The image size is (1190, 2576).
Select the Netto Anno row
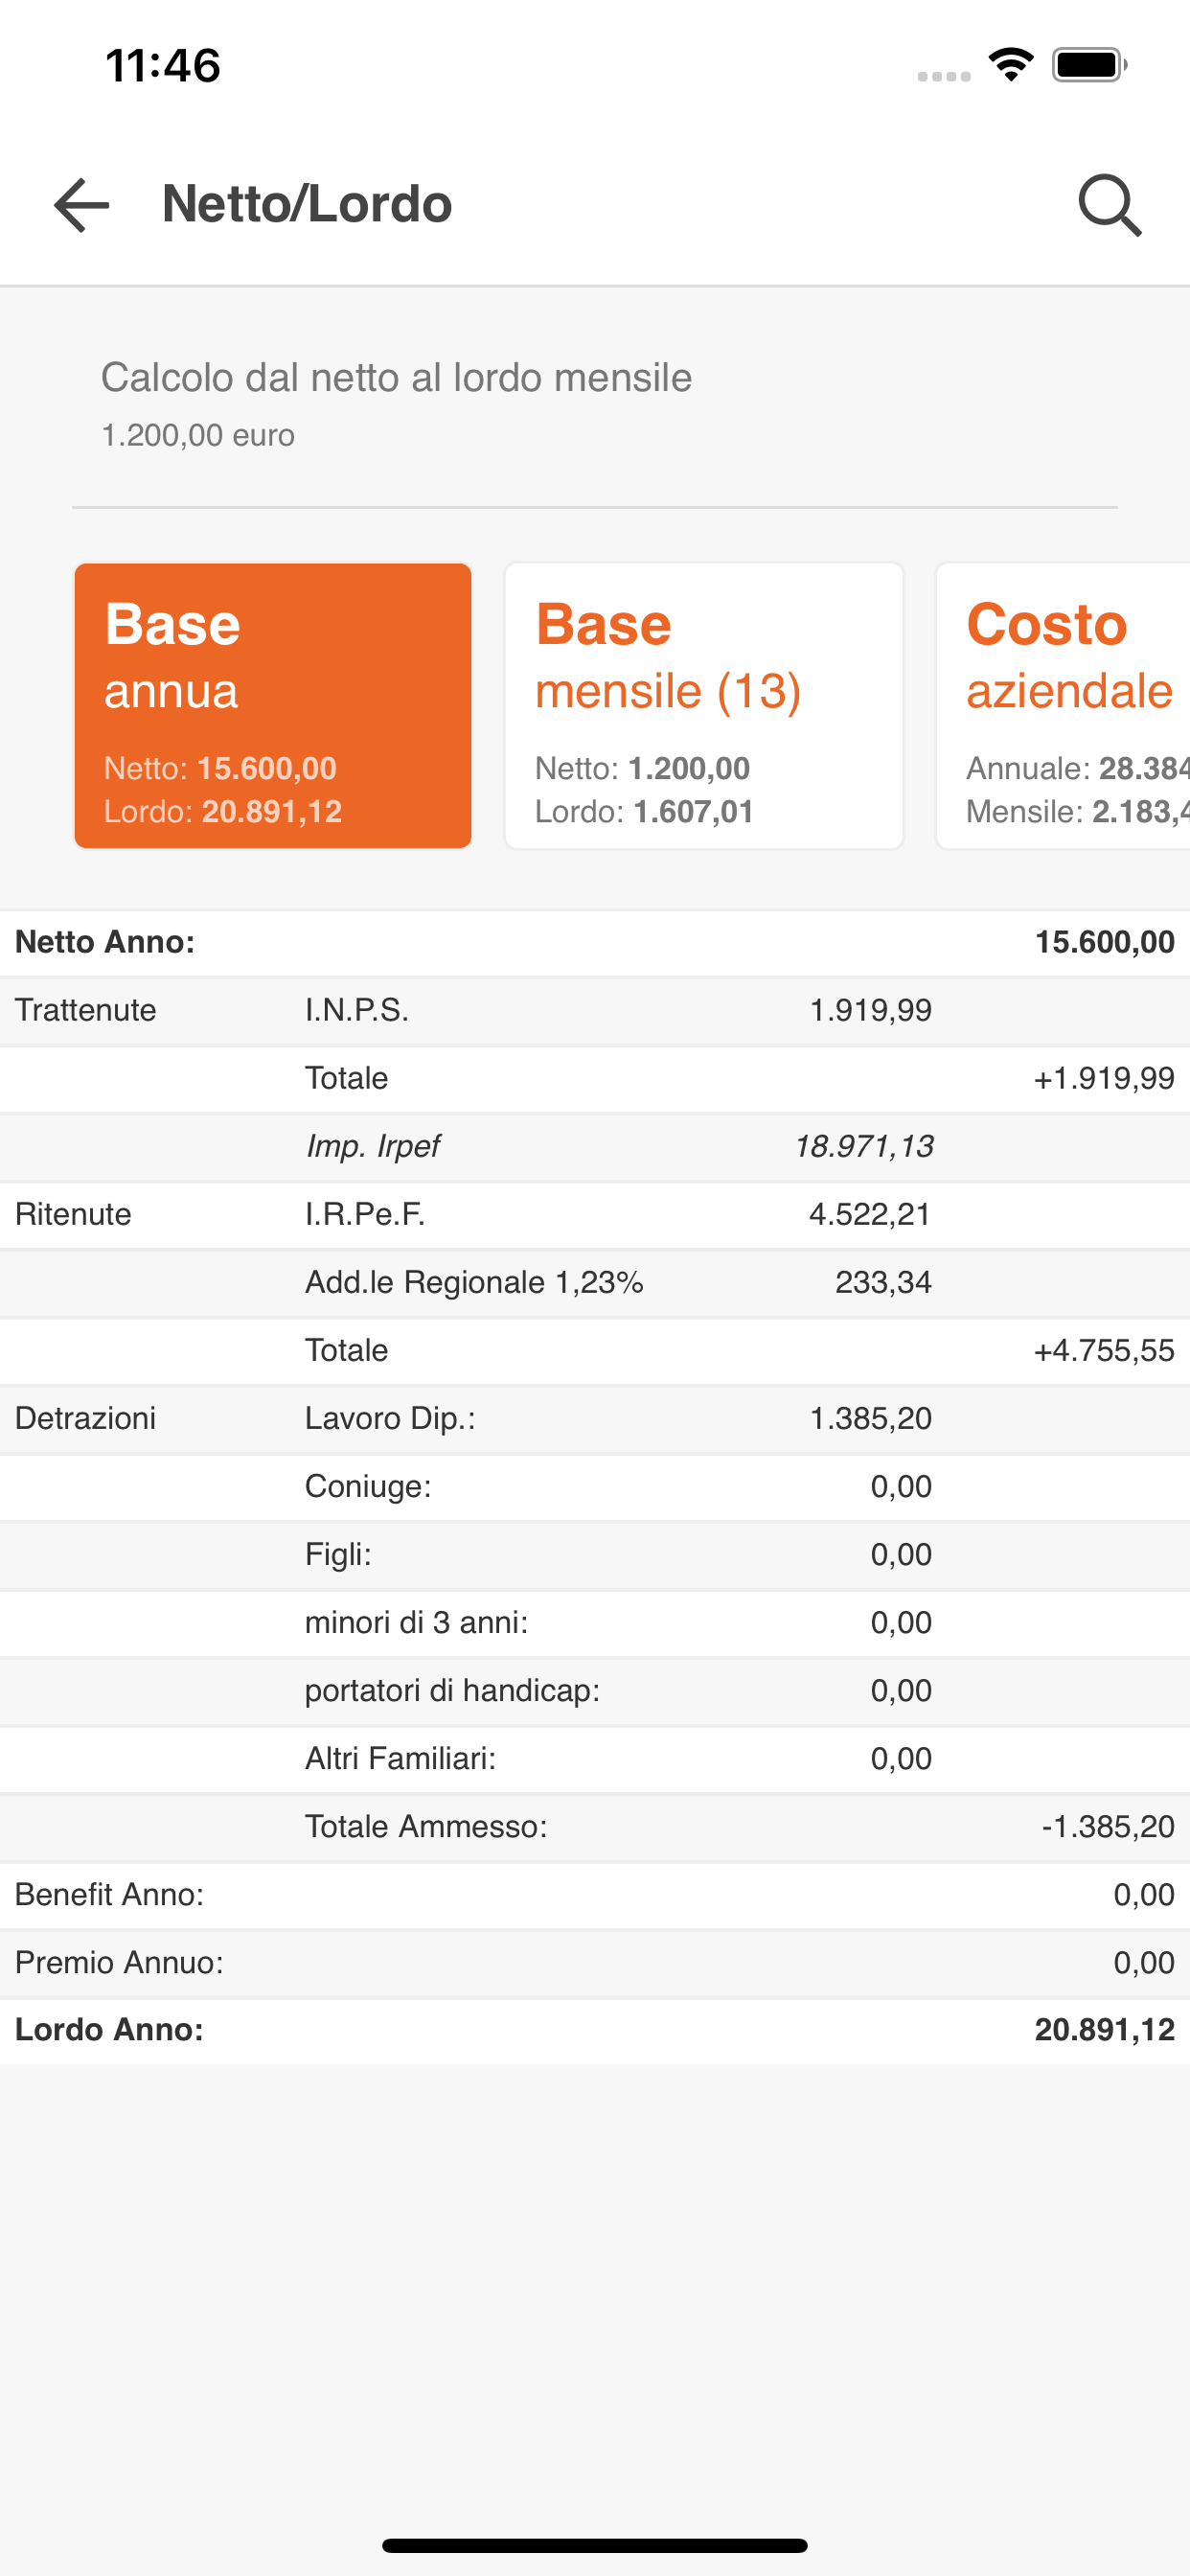(595, 942)
